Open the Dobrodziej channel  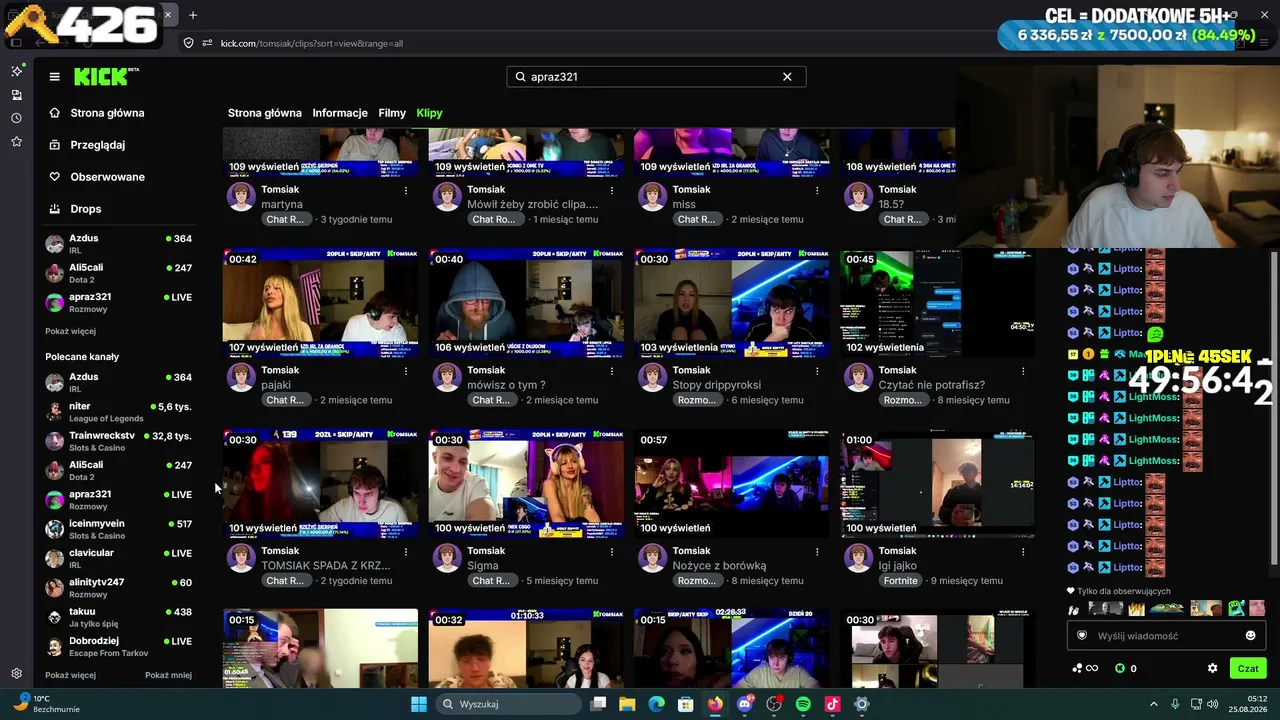(x=118, y=646)
